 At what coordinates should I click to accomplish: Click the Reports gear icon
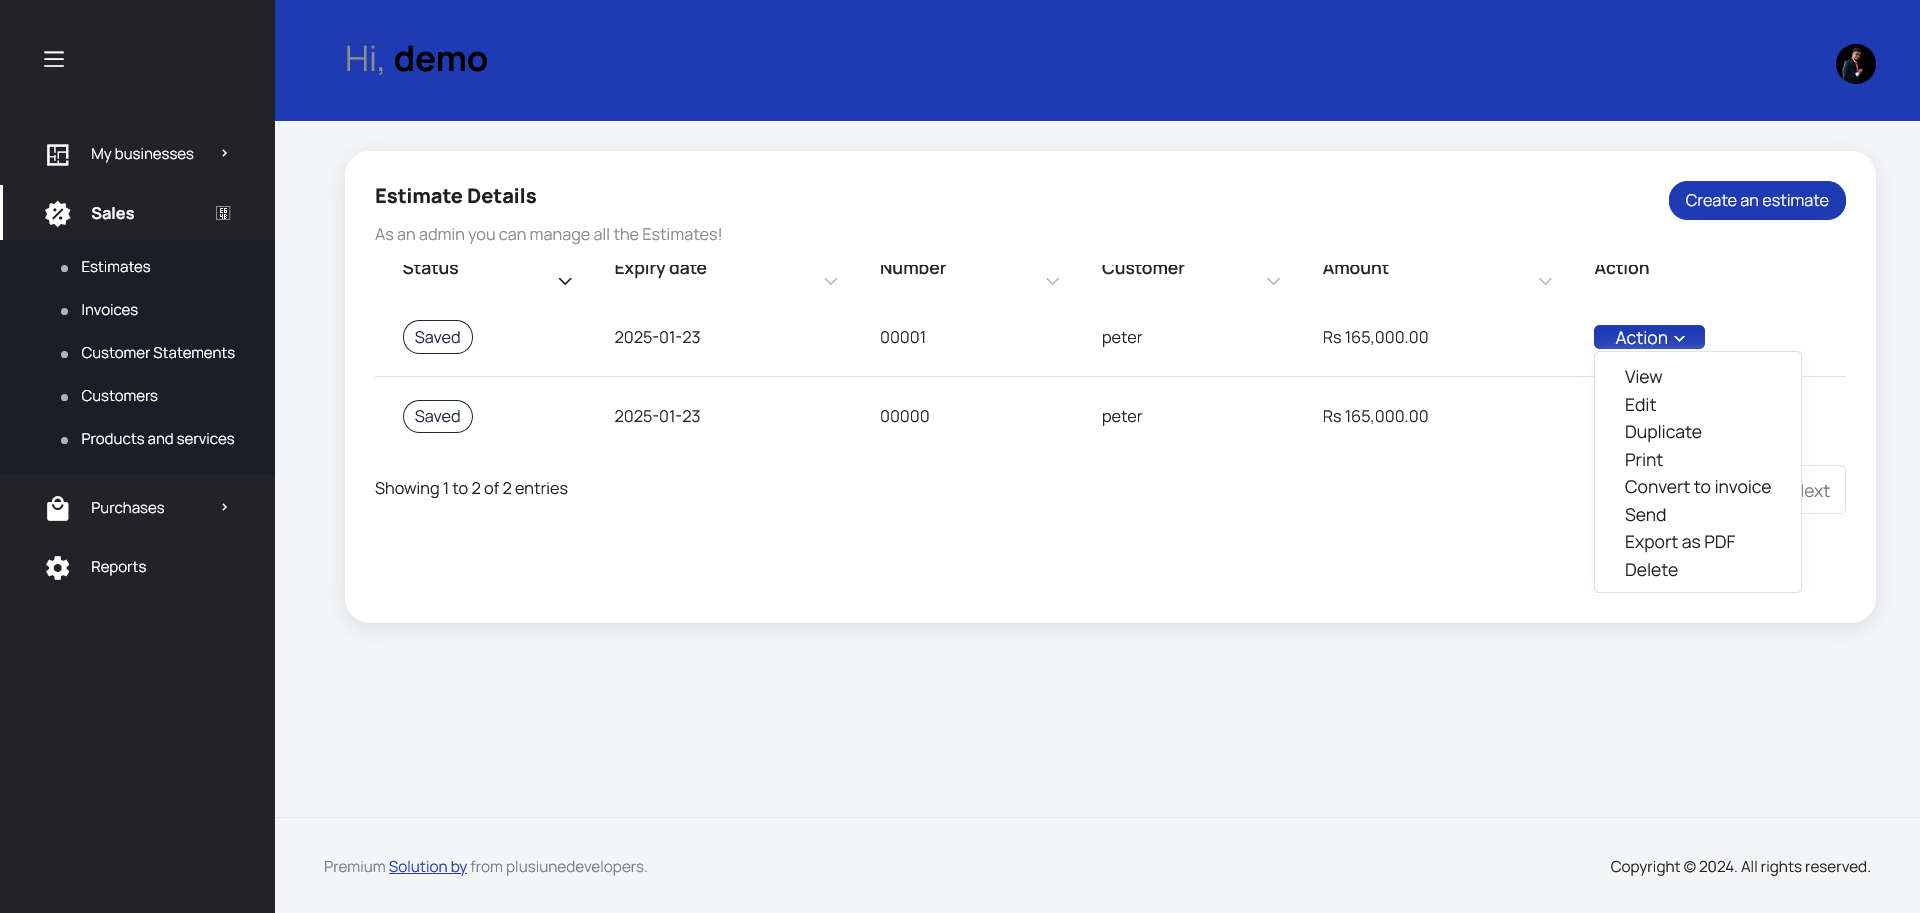pyautogui.click(x=57, y=567)
